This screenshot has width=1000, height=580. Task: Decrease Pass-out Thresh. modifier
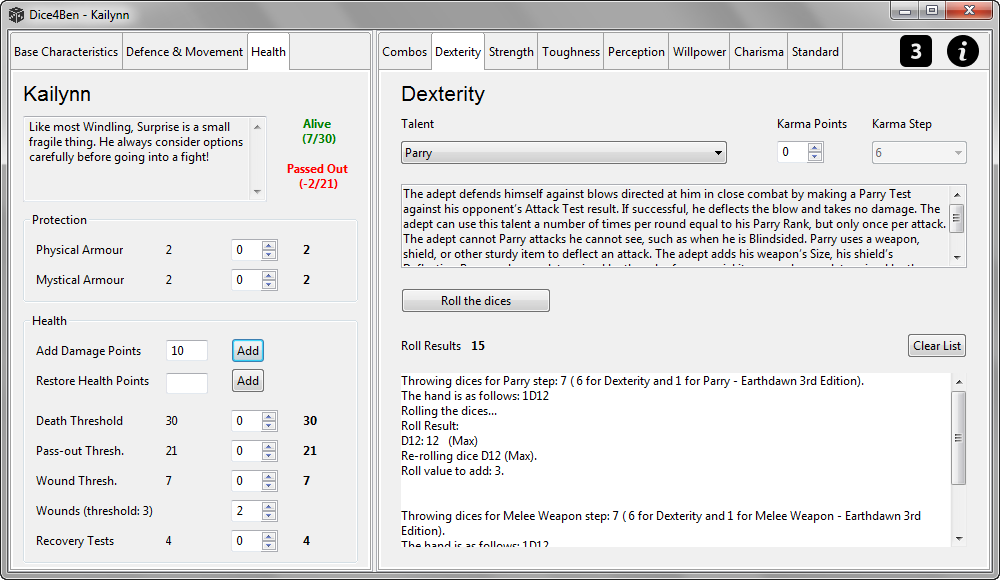[x=268, y=455]
